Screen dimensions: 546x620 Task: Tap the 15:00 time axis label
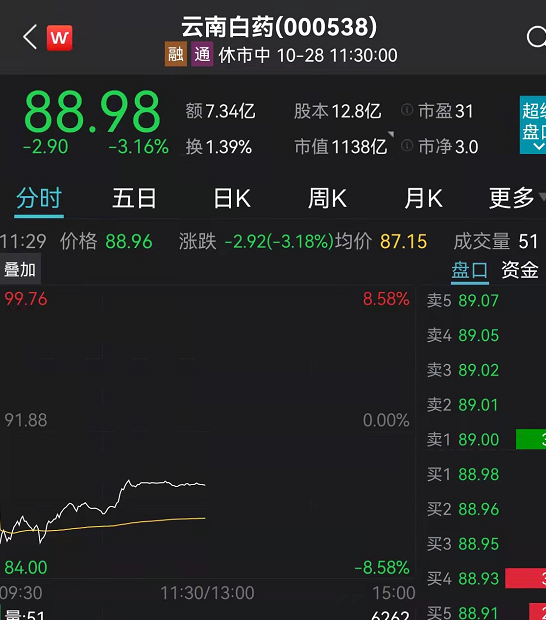pos(393,593)
